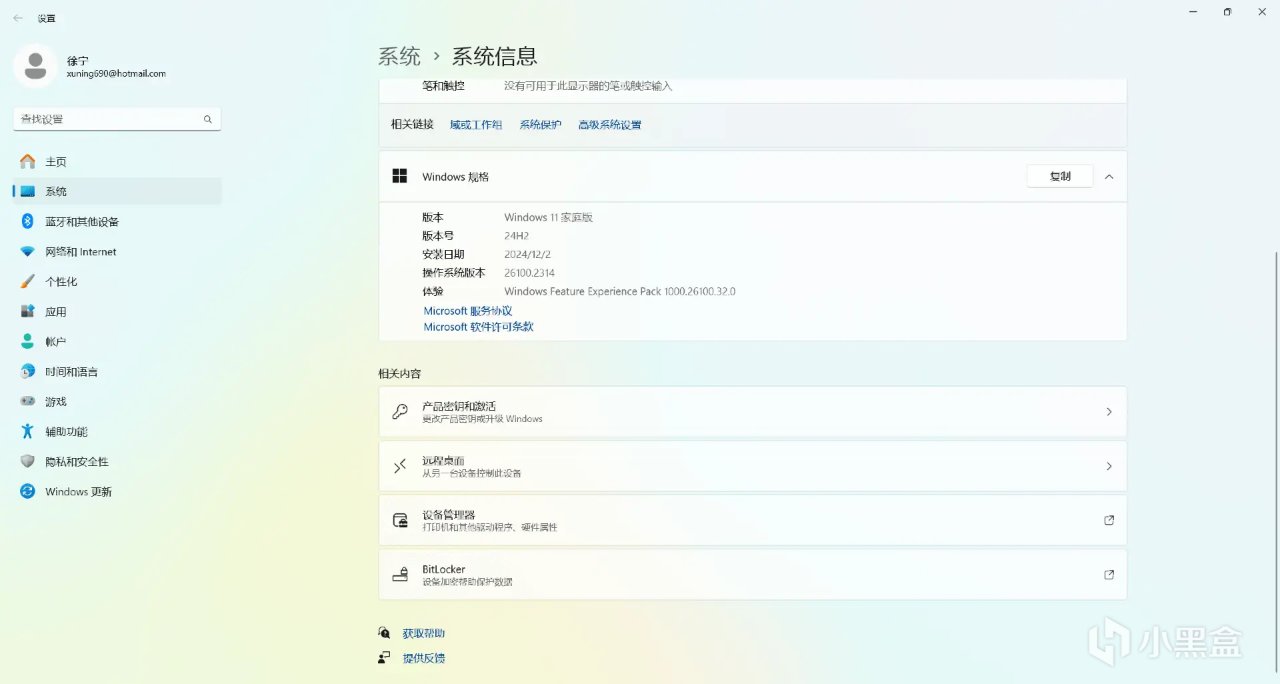
Task: Click the version value Windows 11 家庭版
Action: point(549,217)
